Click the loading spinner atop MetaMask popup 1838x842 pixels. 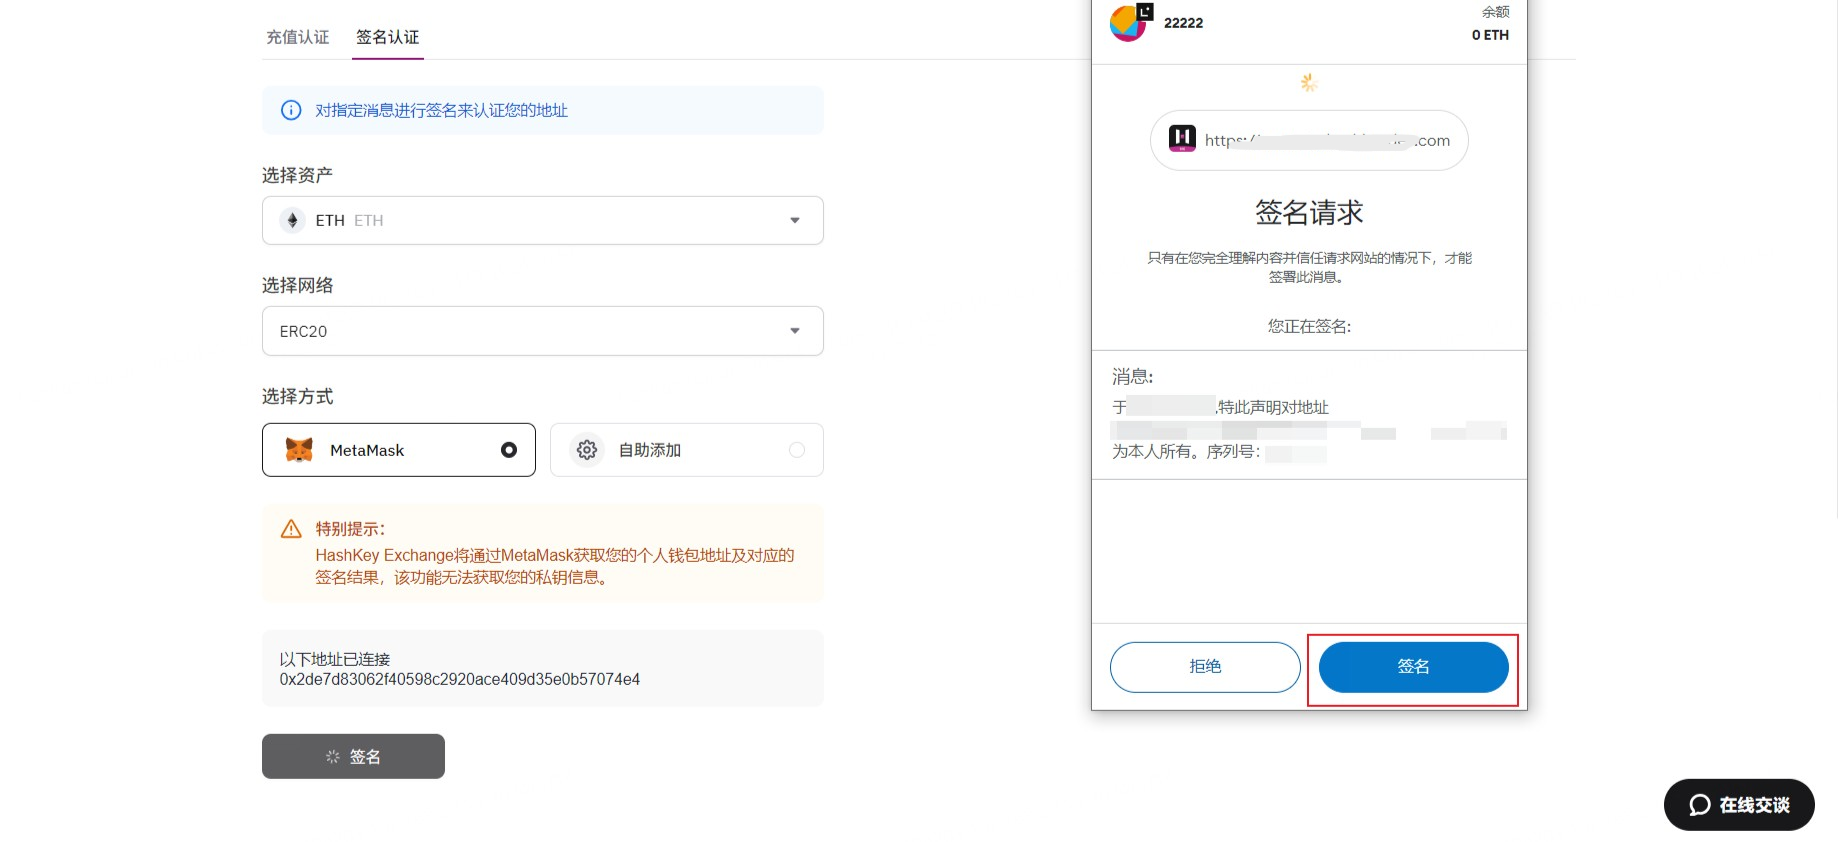1309,83
